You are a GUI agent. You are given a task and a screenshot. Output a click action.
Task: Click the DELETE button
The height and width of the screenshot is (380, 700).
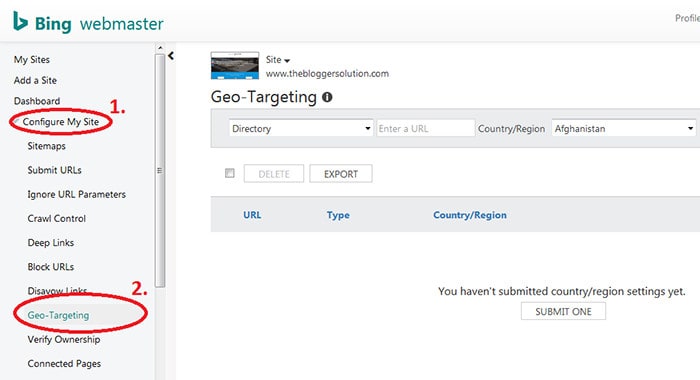pos(274,174)
